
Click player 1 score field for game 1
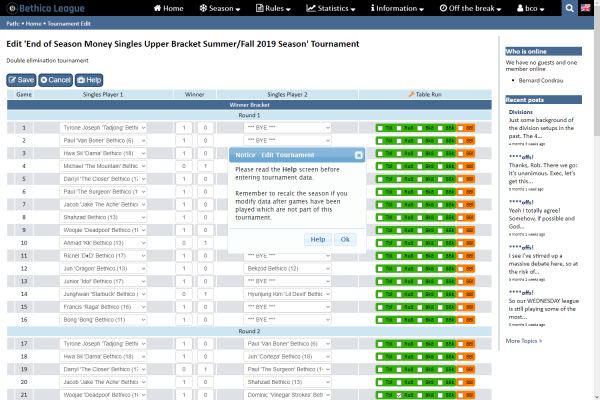point(184,128)
